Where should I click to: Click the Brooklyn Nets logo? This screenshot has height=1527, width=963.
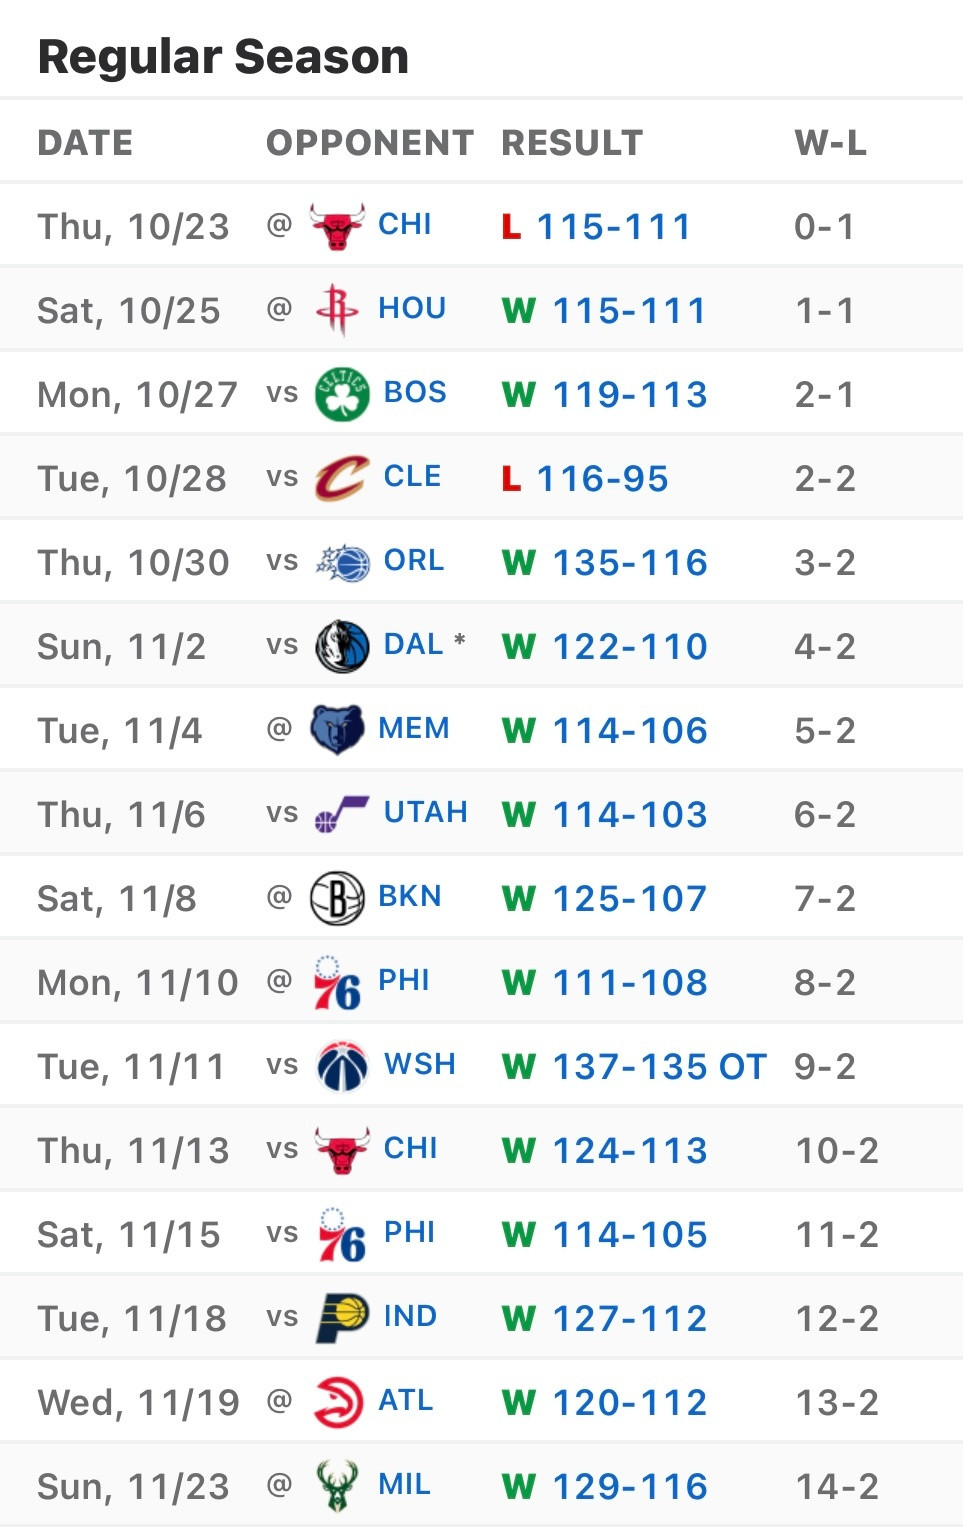[337, 898]
